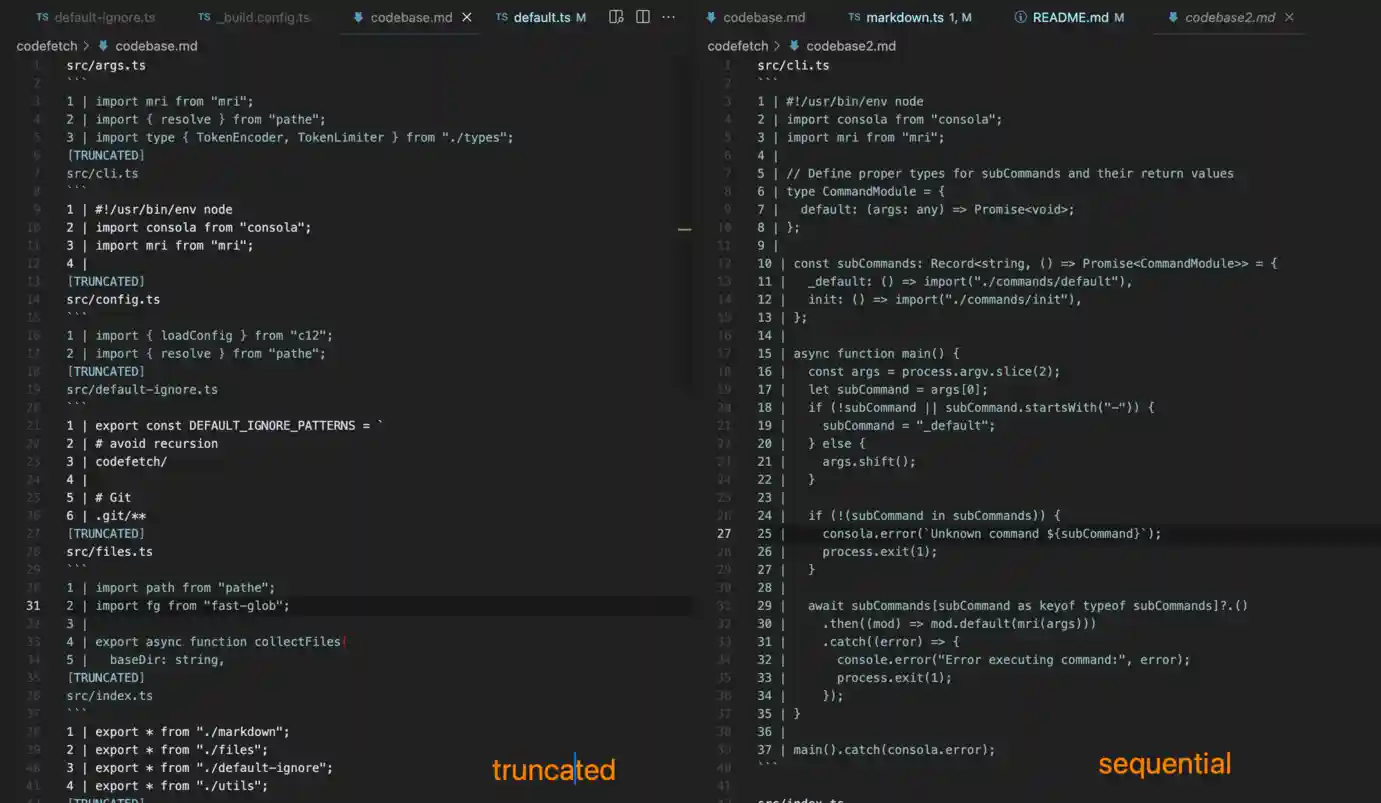Click the "let subCommand = args[0];" line
This screenshot has width=1381, height=803.
tap(873, 390)
